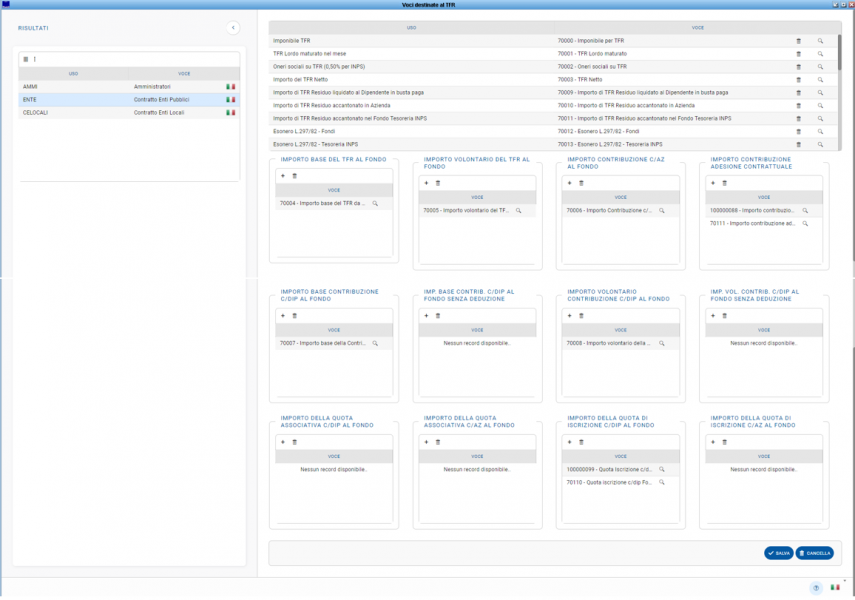
Task: Click the Italian flag on the ENTE row
Action: click(x=230, y=100)
